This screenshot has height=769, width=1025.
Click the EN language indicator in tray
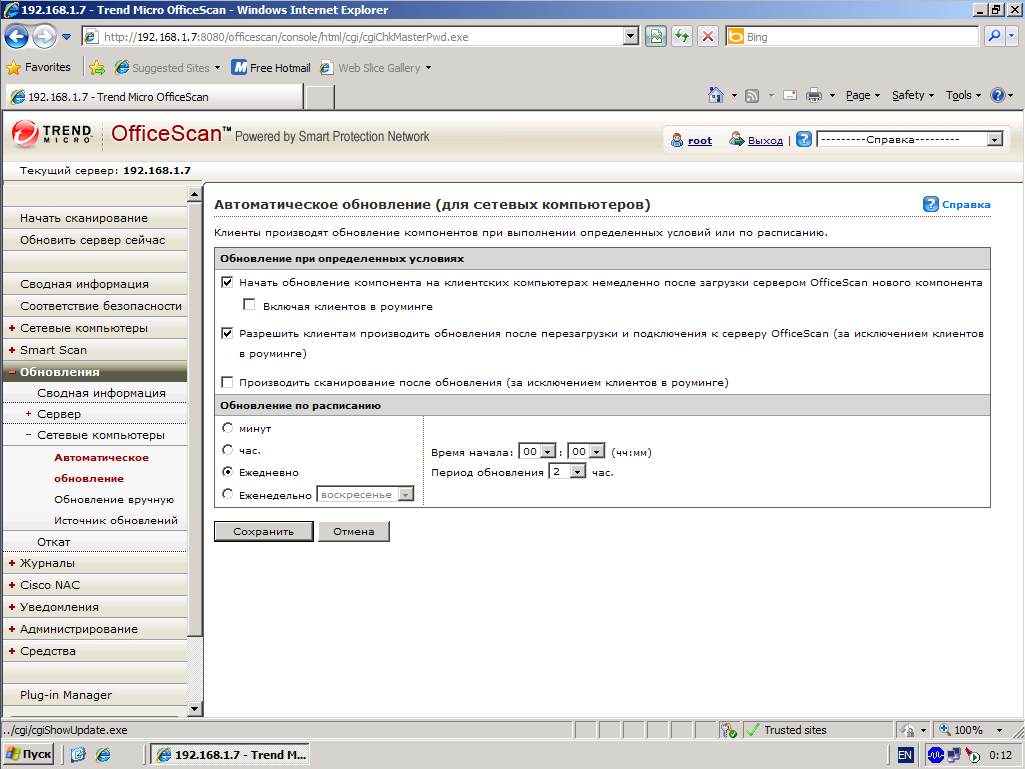[x=905, y=755]
